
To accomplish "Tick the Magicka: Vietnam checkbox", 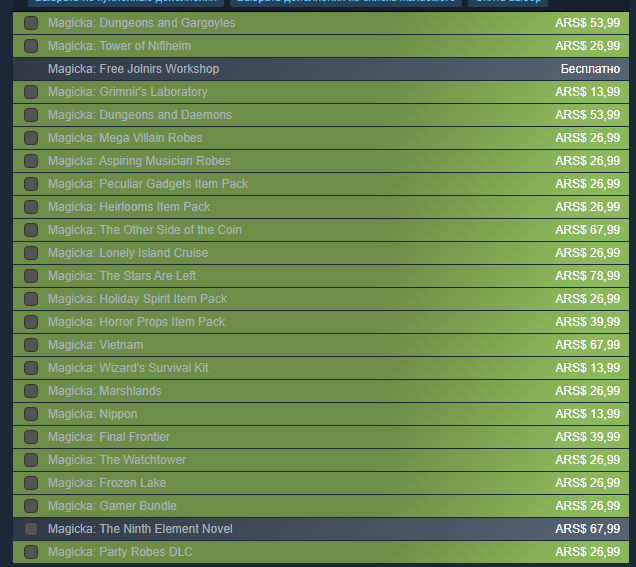I will (31, 345).
